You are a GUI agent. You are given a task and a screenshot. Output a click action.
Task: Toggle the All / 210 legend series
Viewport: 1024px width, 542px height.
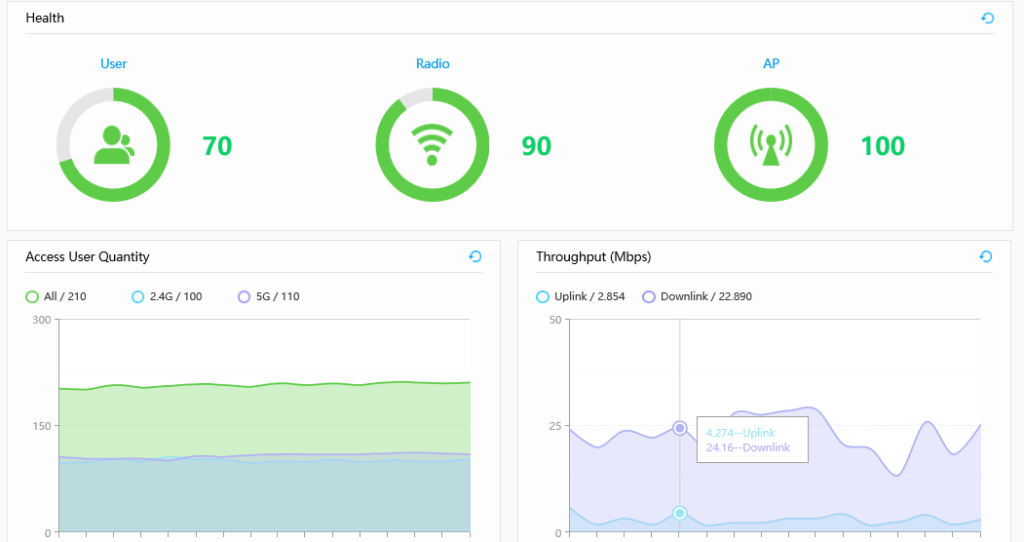(59, 297)
